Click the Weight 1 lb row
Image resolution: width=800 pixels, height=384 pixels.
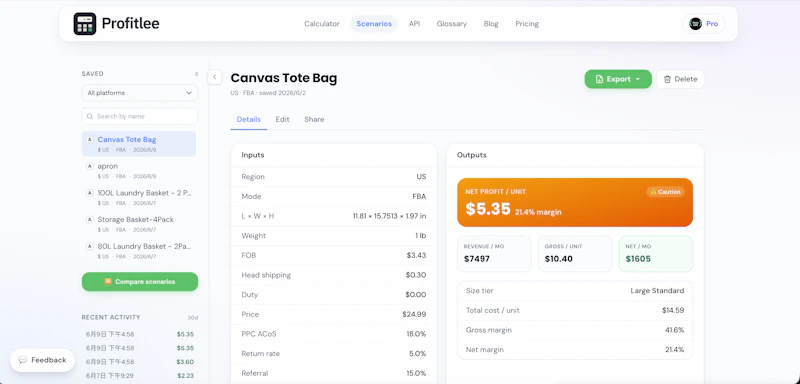coord(334,236)
